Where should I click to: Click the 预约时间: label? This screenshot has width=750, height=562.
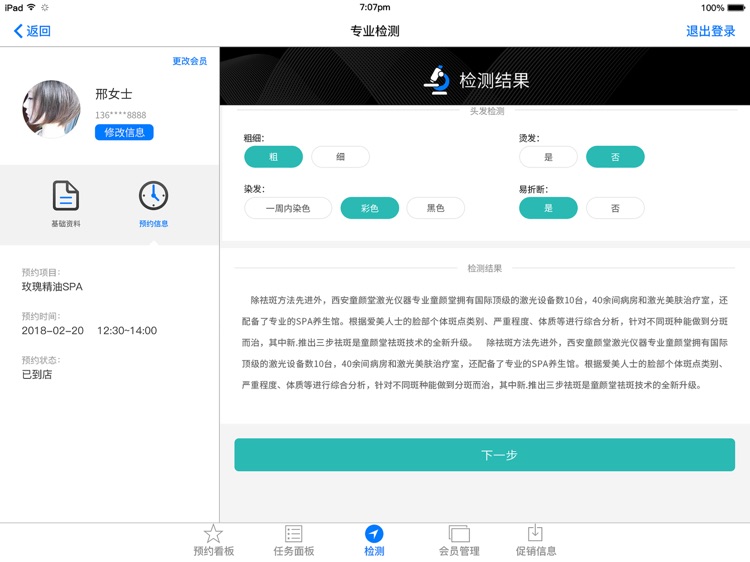coord(41,316)
